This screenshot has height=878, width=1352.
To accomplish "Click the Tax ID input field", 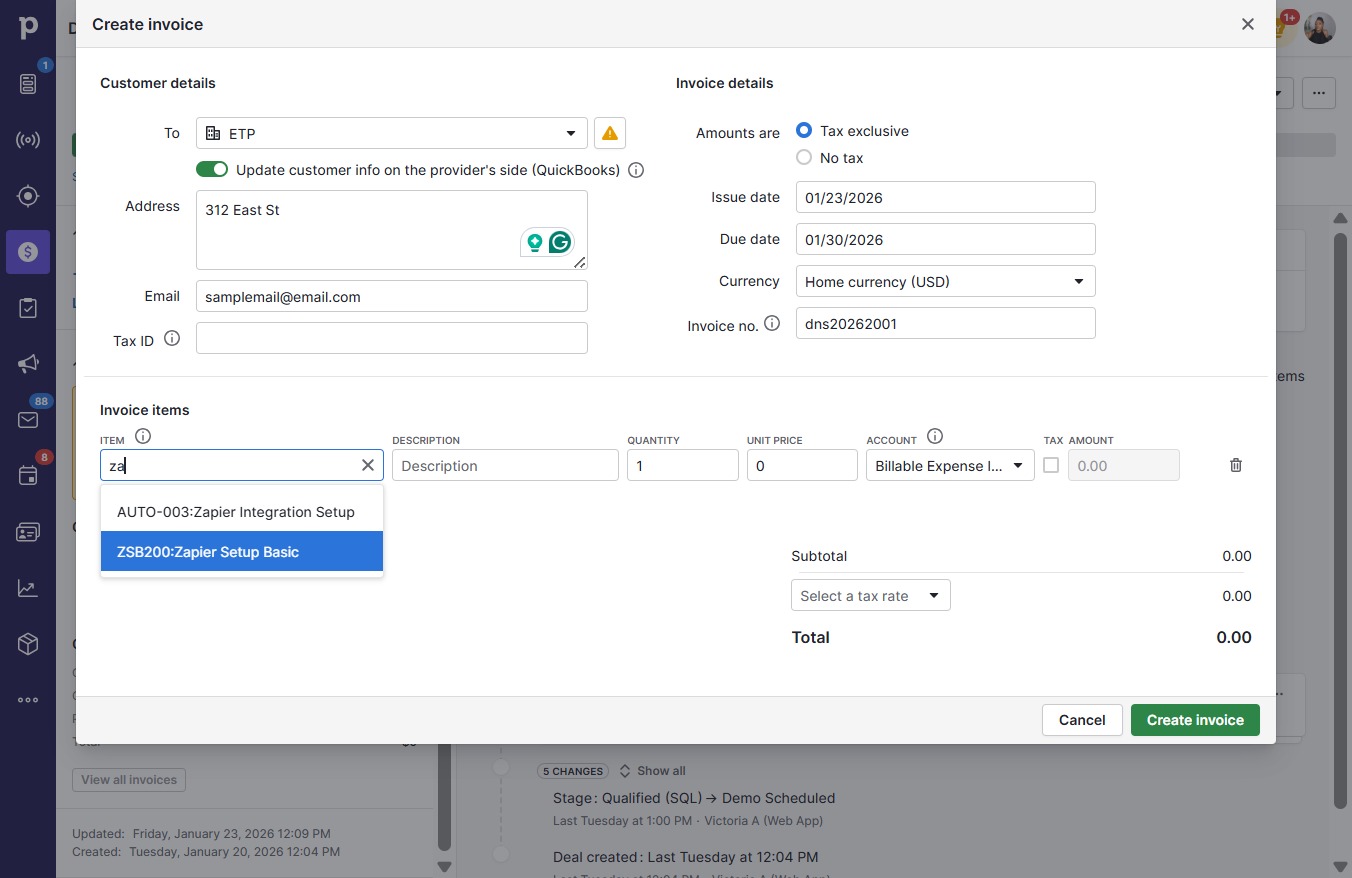I will [x=392, y=338].
